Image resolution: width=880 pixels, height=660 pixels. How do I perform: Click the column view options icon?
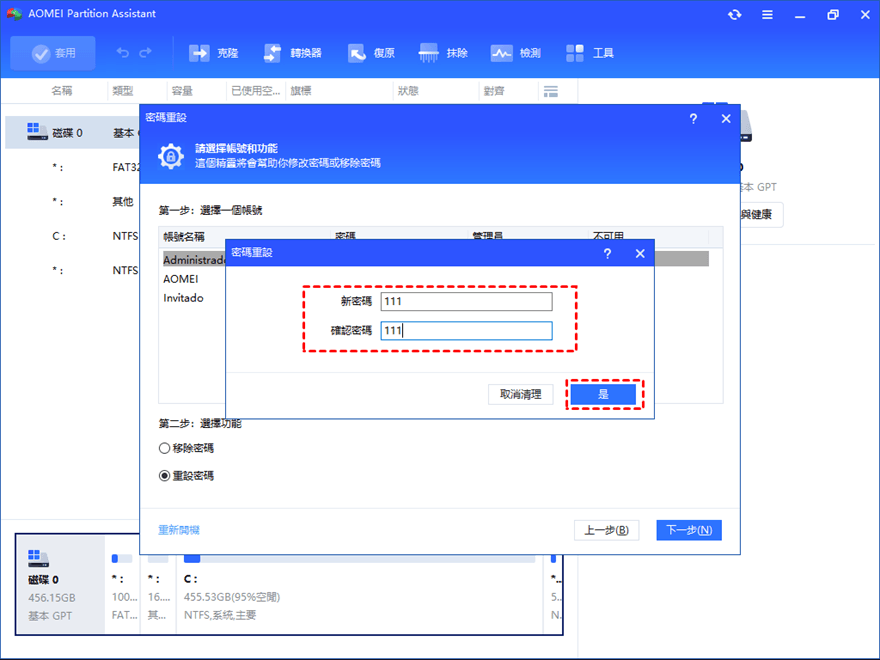(x=550, y=91)
